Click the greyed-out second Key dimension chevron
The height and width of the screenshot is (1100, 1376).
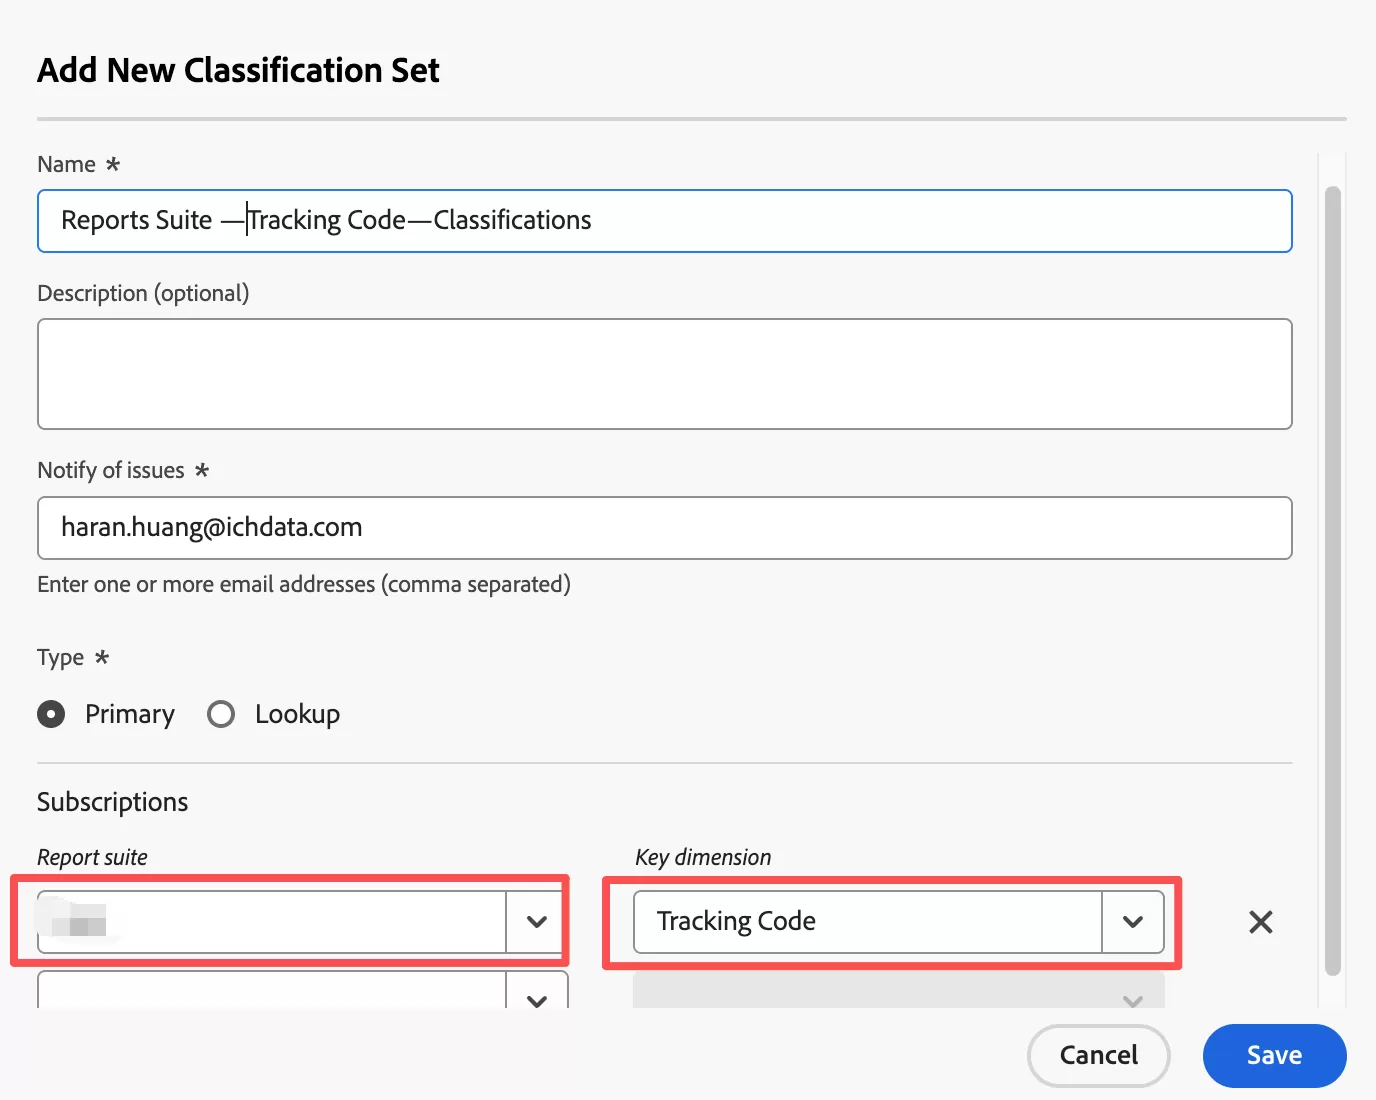[1132, 998]
